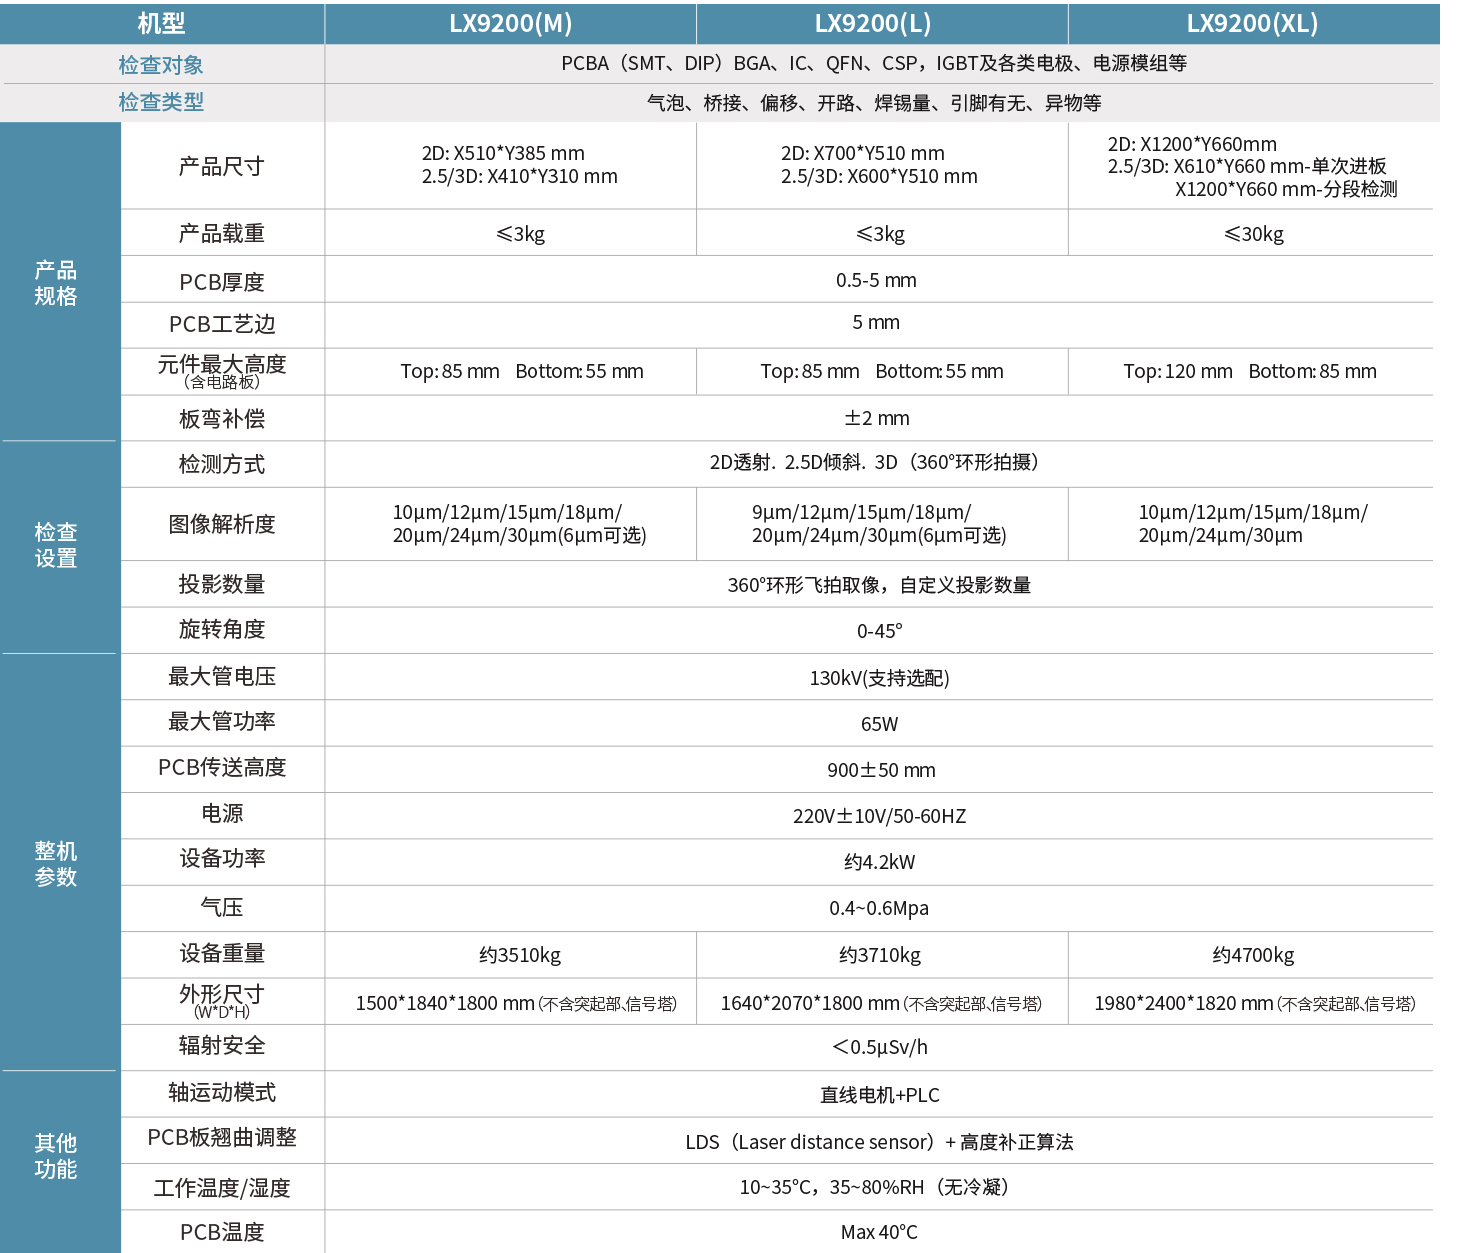Select the PCBA (SMT、DIP) BGA inspection objects text
1468x1253 pixels.
[874, 63]
